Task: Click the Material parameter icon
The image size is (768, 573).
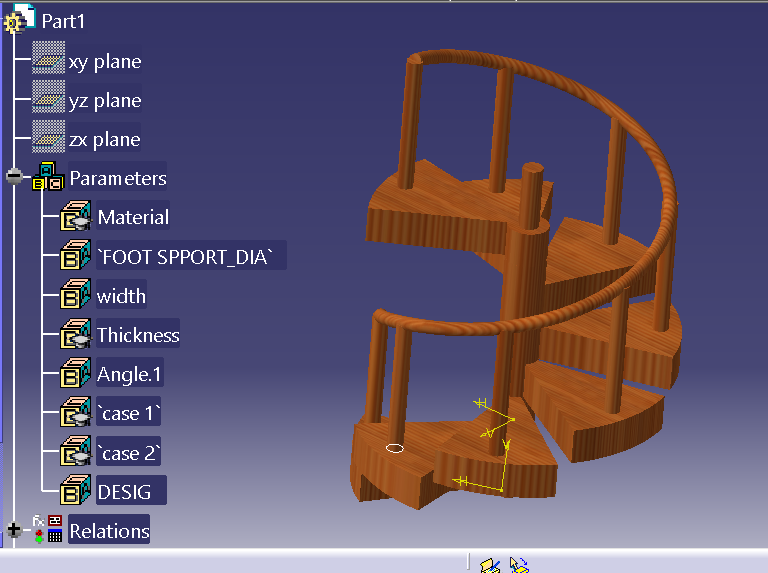Action: coord(75,215)
